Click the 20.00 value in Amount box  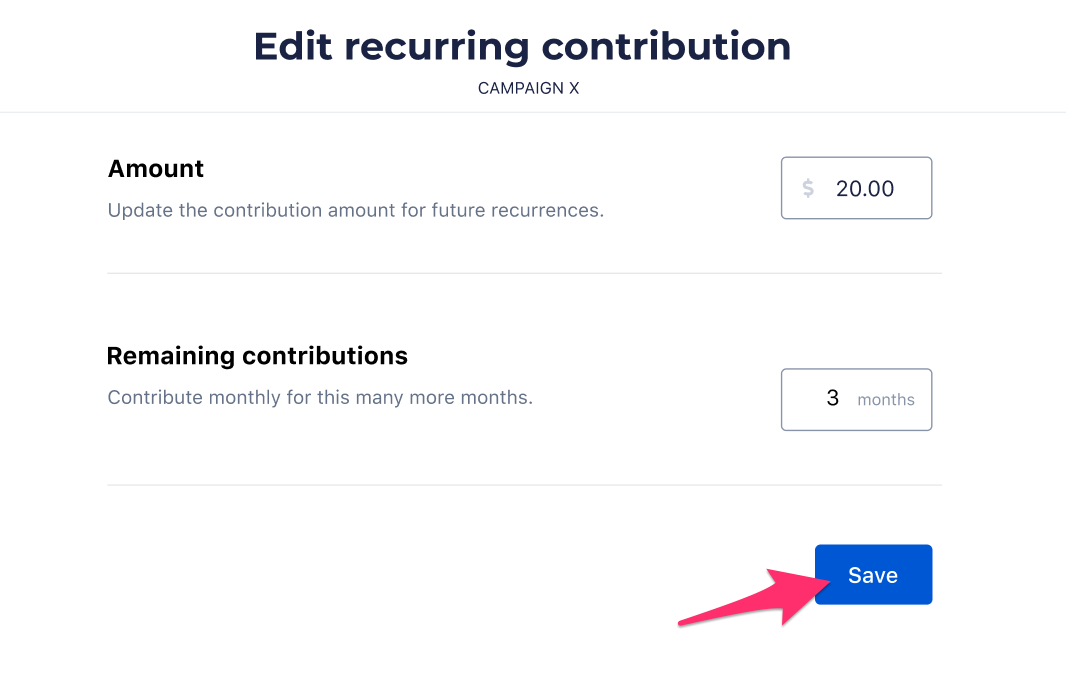(x=865, y=188)
